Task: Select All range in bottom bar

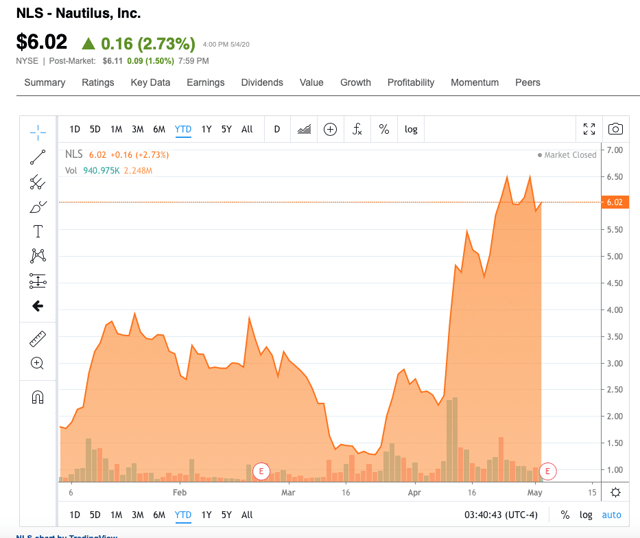Action: coord(247,515)
